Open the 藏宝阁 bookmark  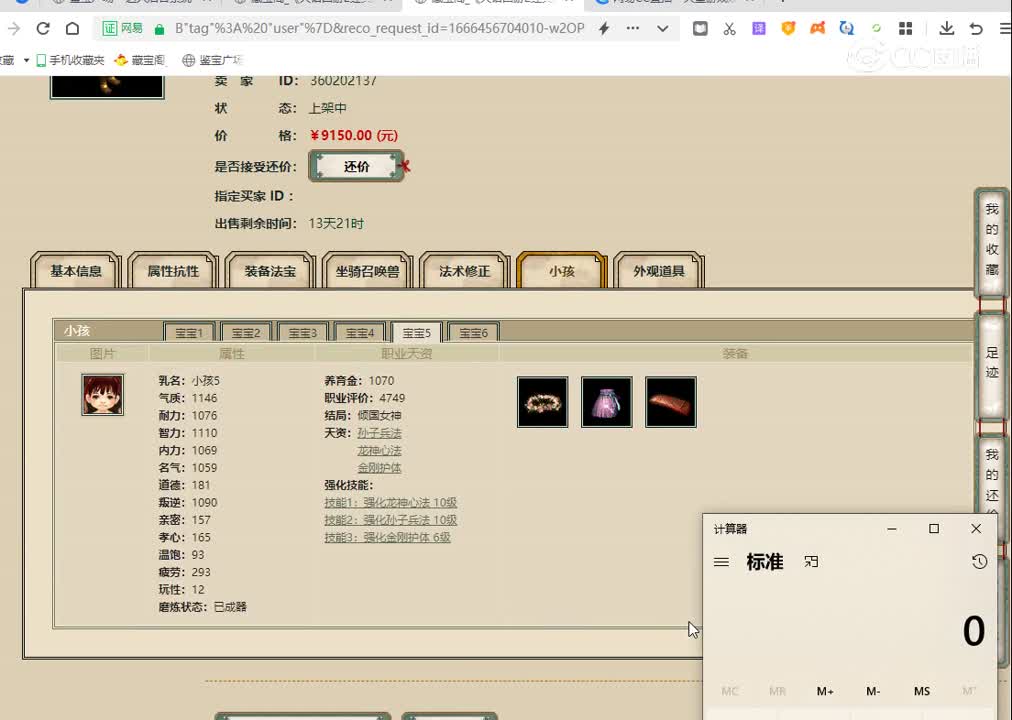coord(139,60)
